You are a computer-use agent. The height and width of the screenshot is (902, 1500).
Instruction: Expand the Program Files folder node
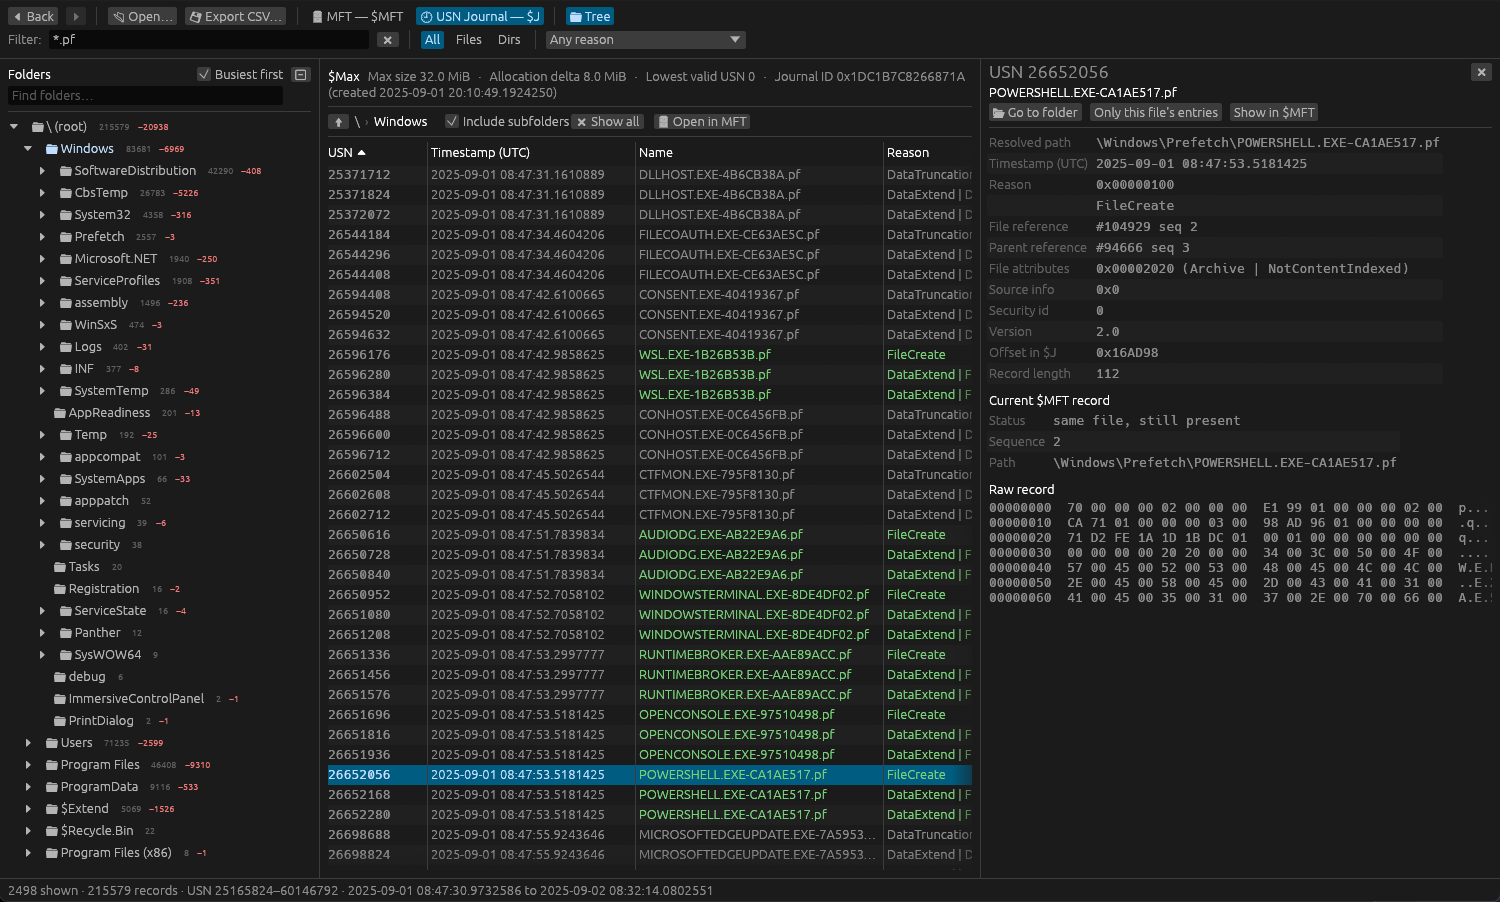(x=28, y=765)
